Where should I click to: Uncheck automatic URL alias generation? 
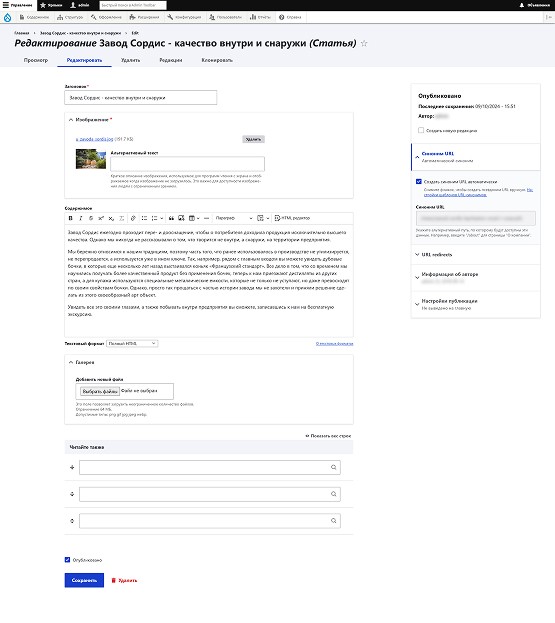(419, 182)
